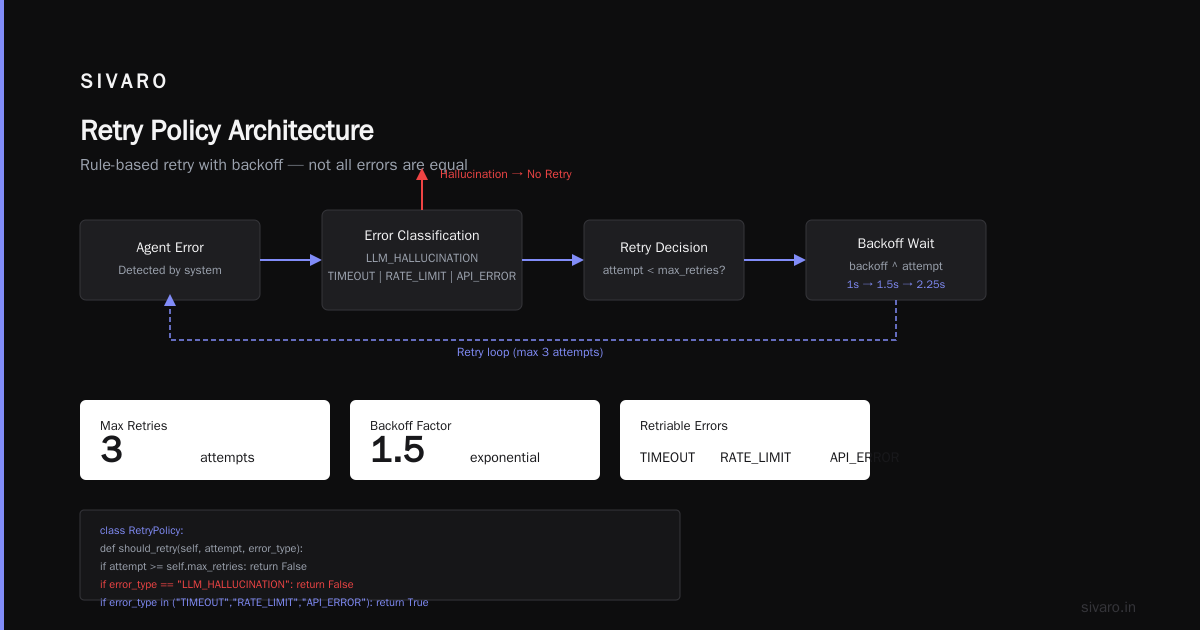Open the Error Classification box
The width and height of the screenshot is (1200, 630).
pos(422,260)
